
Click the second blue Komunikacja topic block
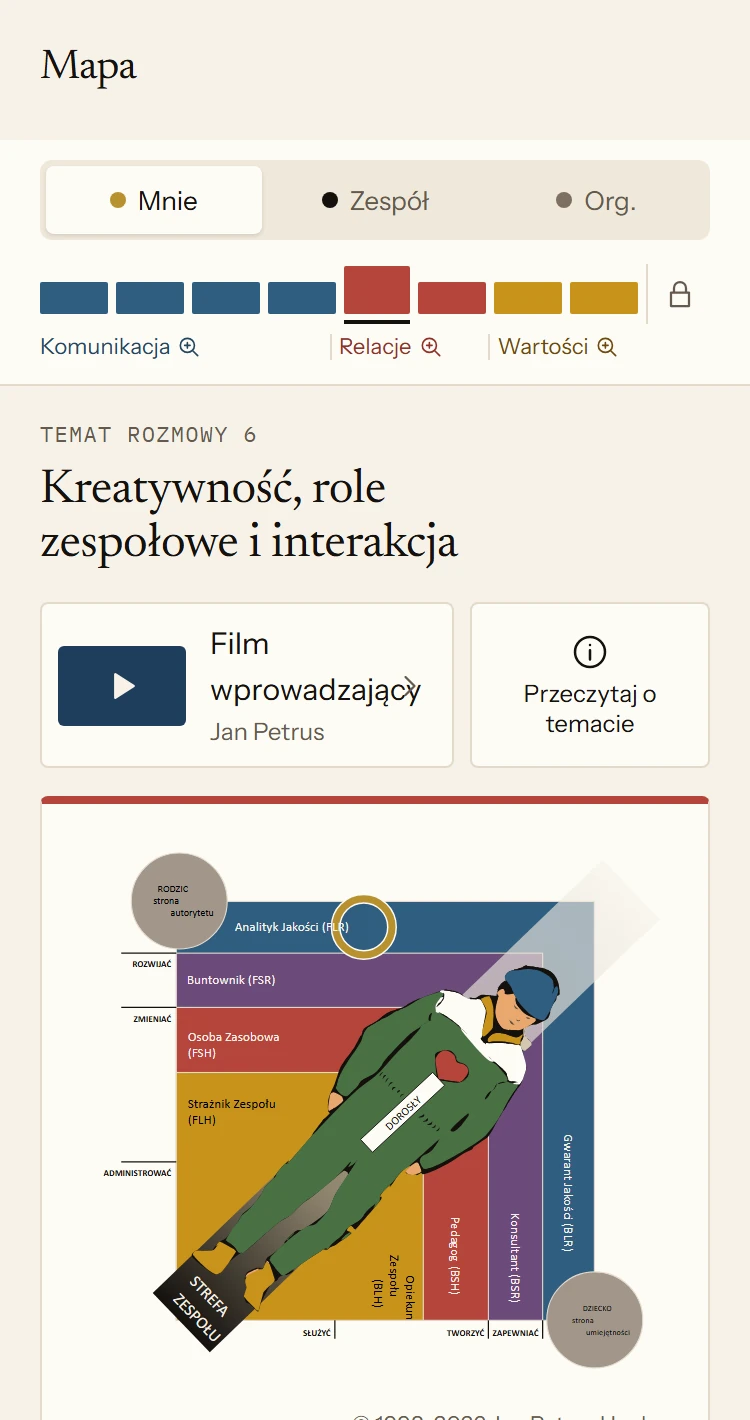(x=150, y=298)
